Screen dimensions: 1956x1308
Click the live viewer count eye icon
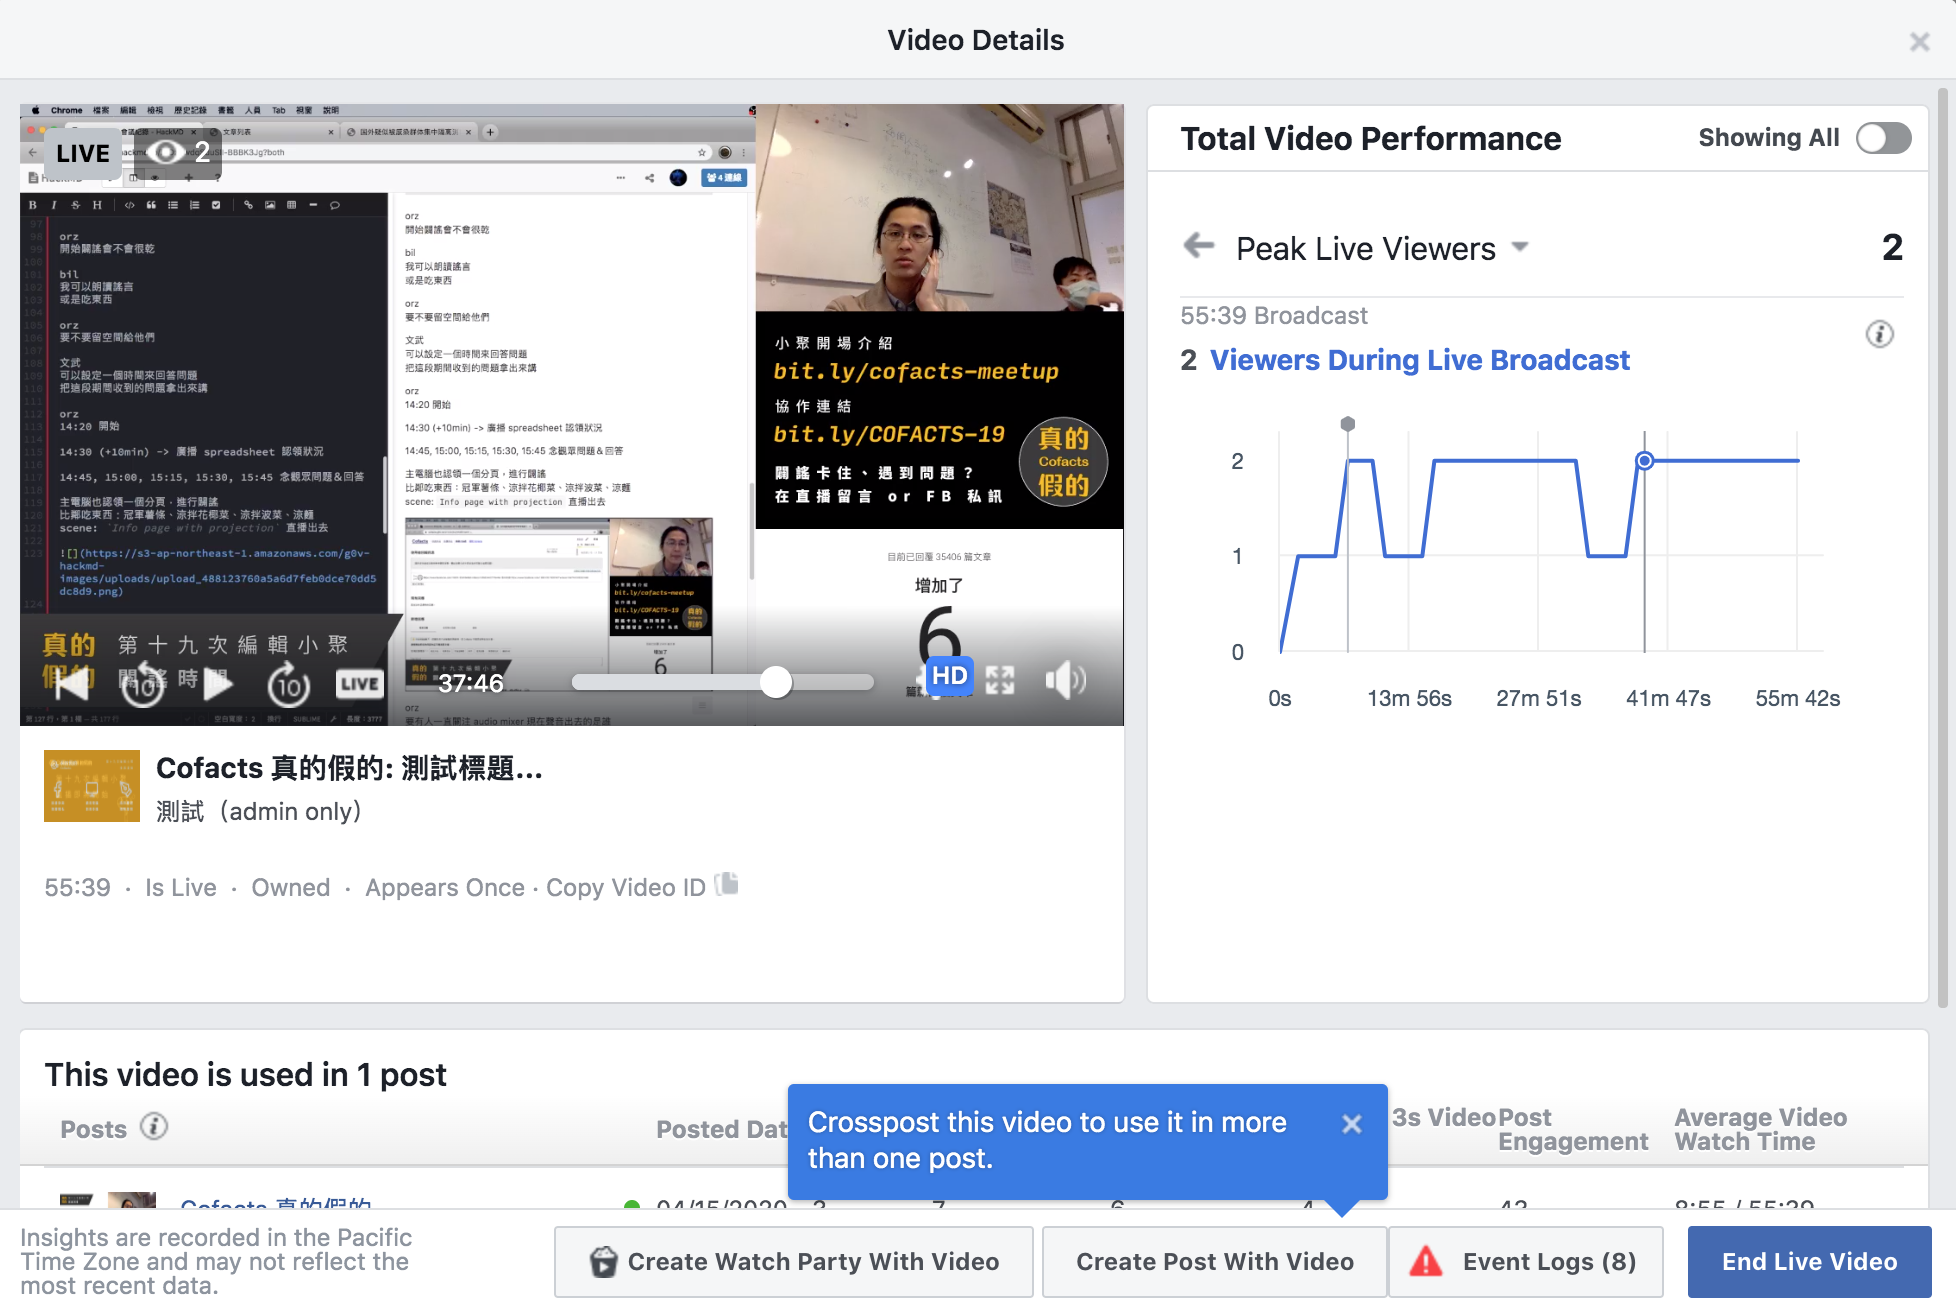point(166,152)
